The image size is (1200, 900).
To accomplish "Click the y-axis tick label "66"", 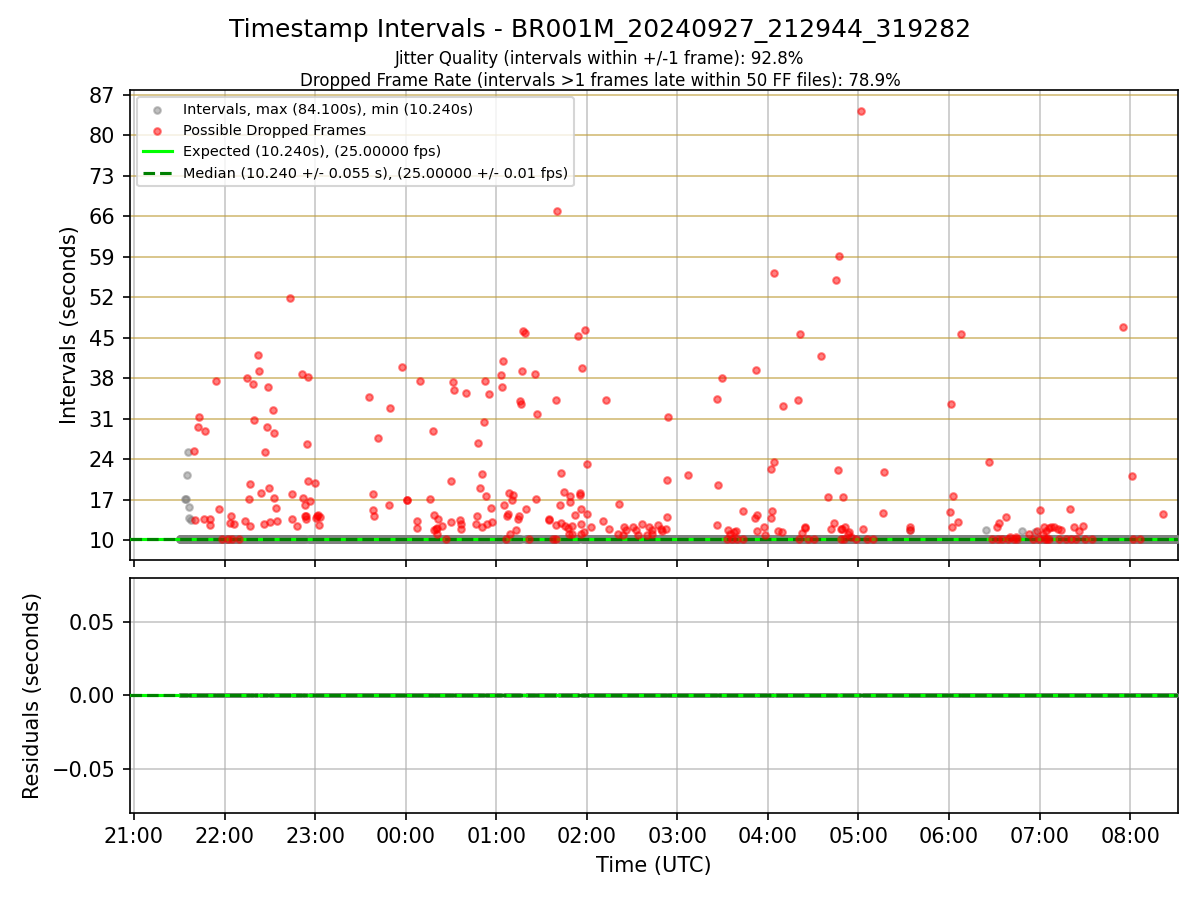I will [103, 216].
